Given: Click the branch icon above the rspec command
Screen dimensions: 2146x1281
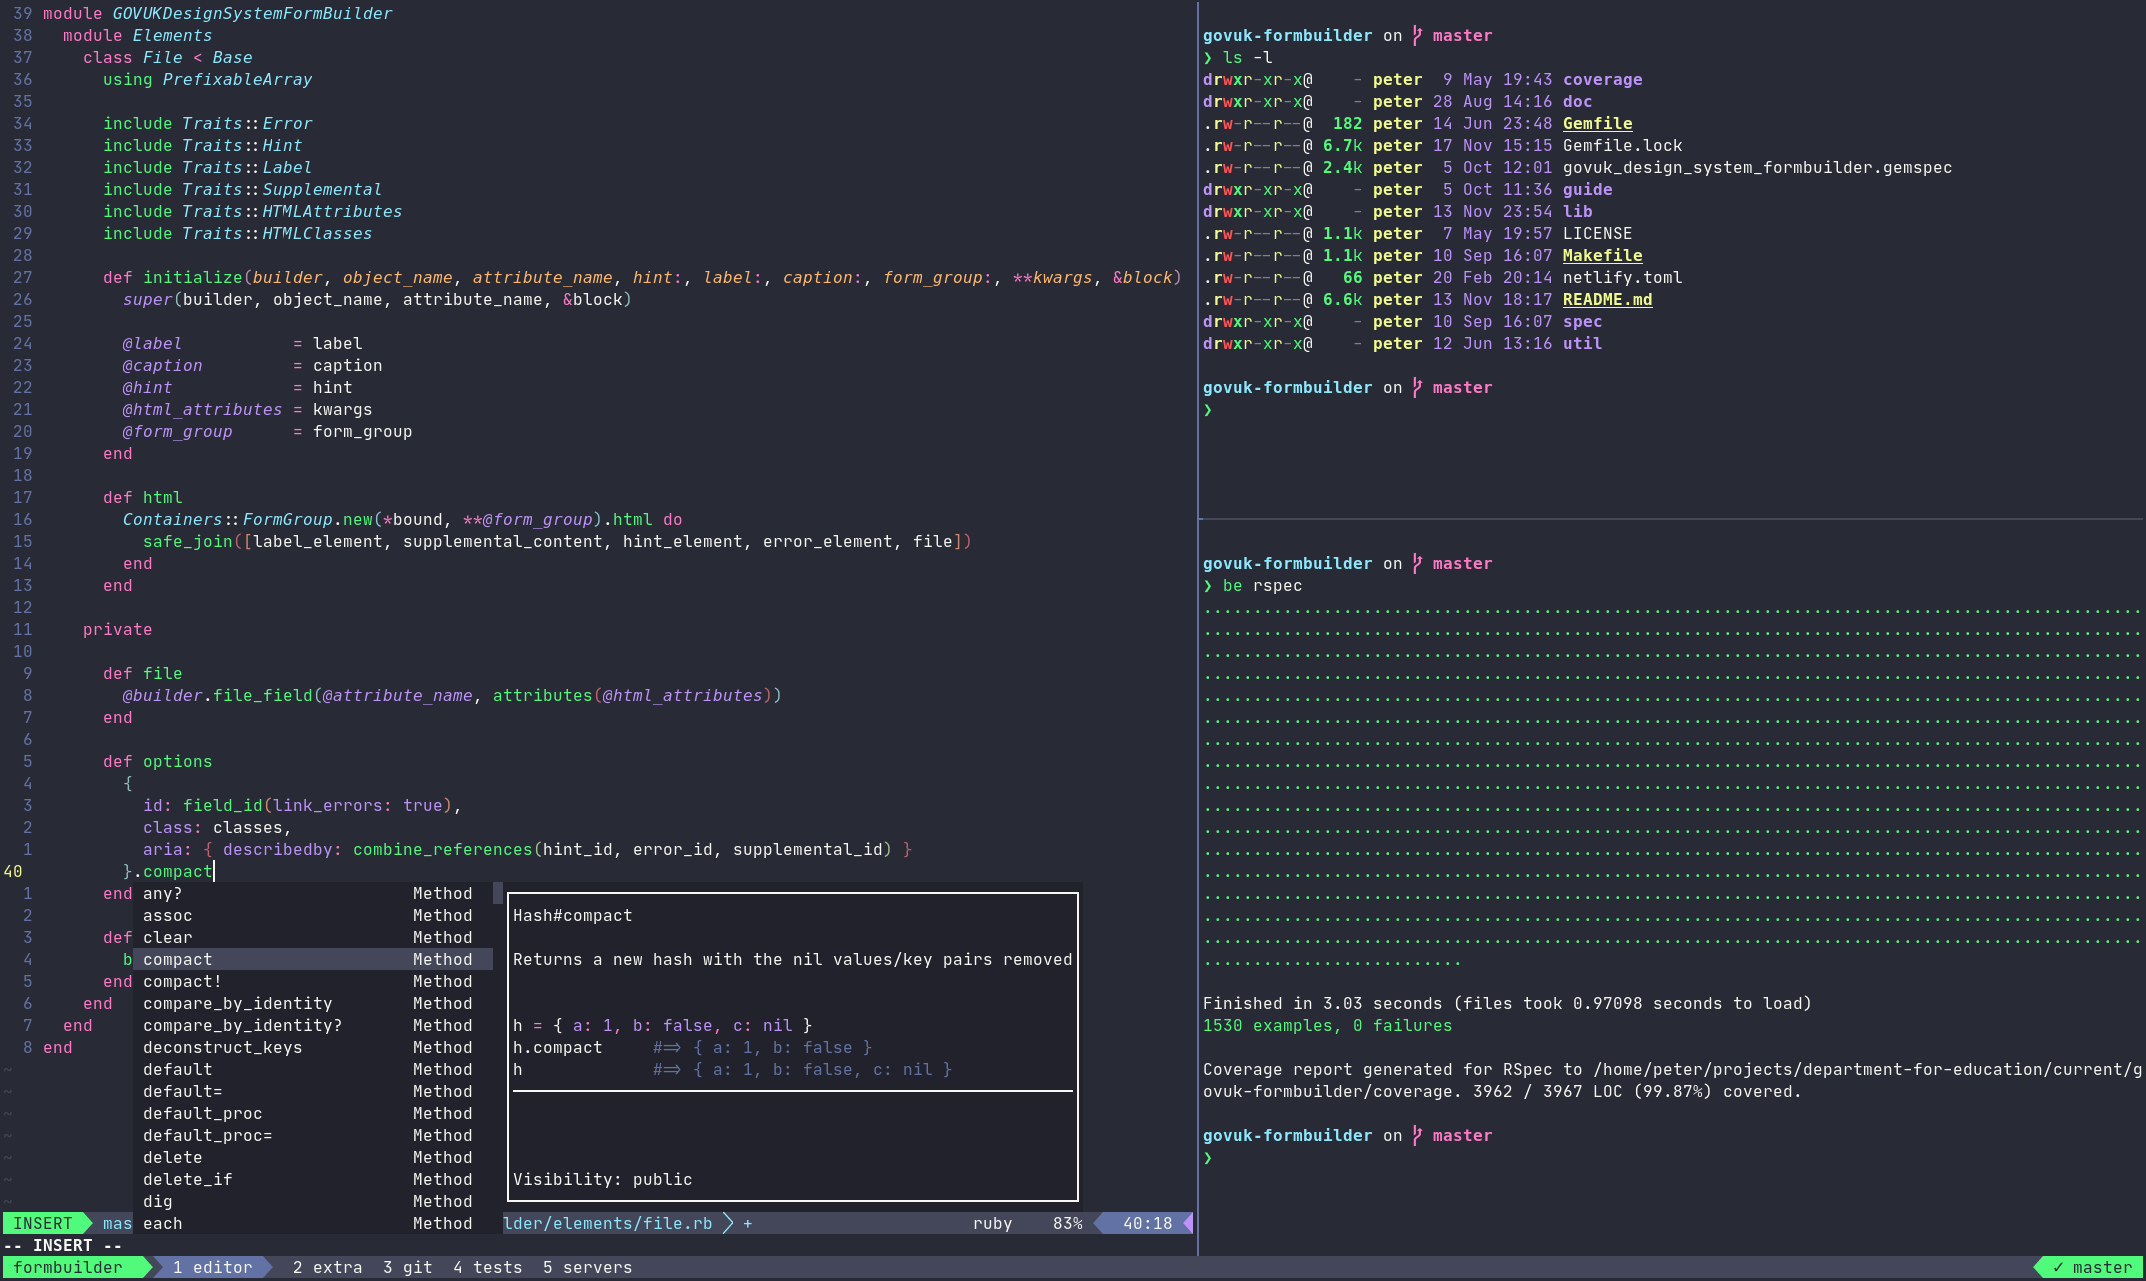Looking at the screenshot, I should [1417, 563].
